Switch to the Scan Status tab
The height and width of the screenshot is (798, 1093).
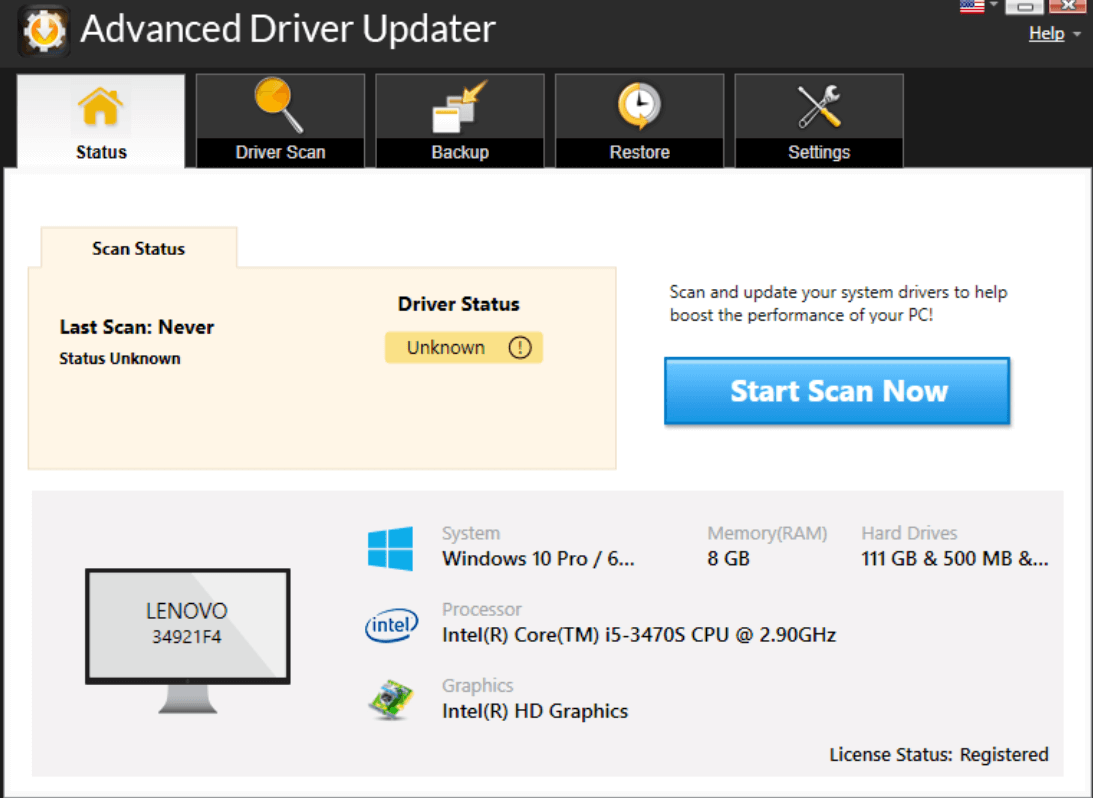point(138,248)
